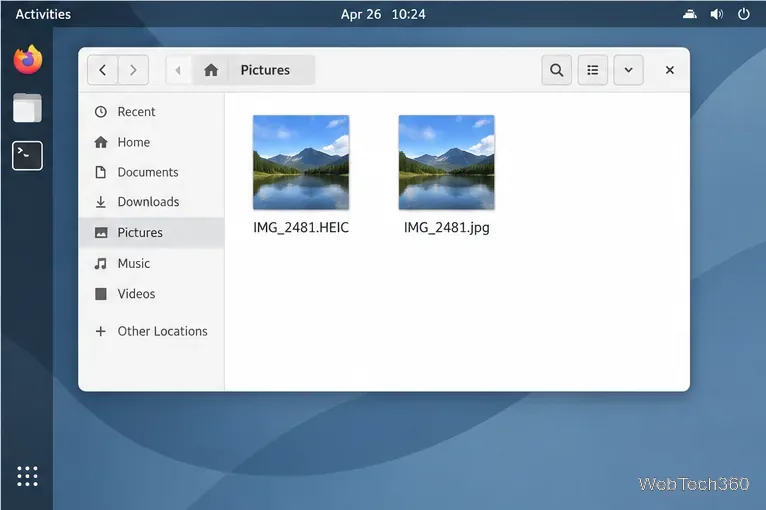Go to Home in the sidebar
The image size is (766, 510).
(151, 142)
